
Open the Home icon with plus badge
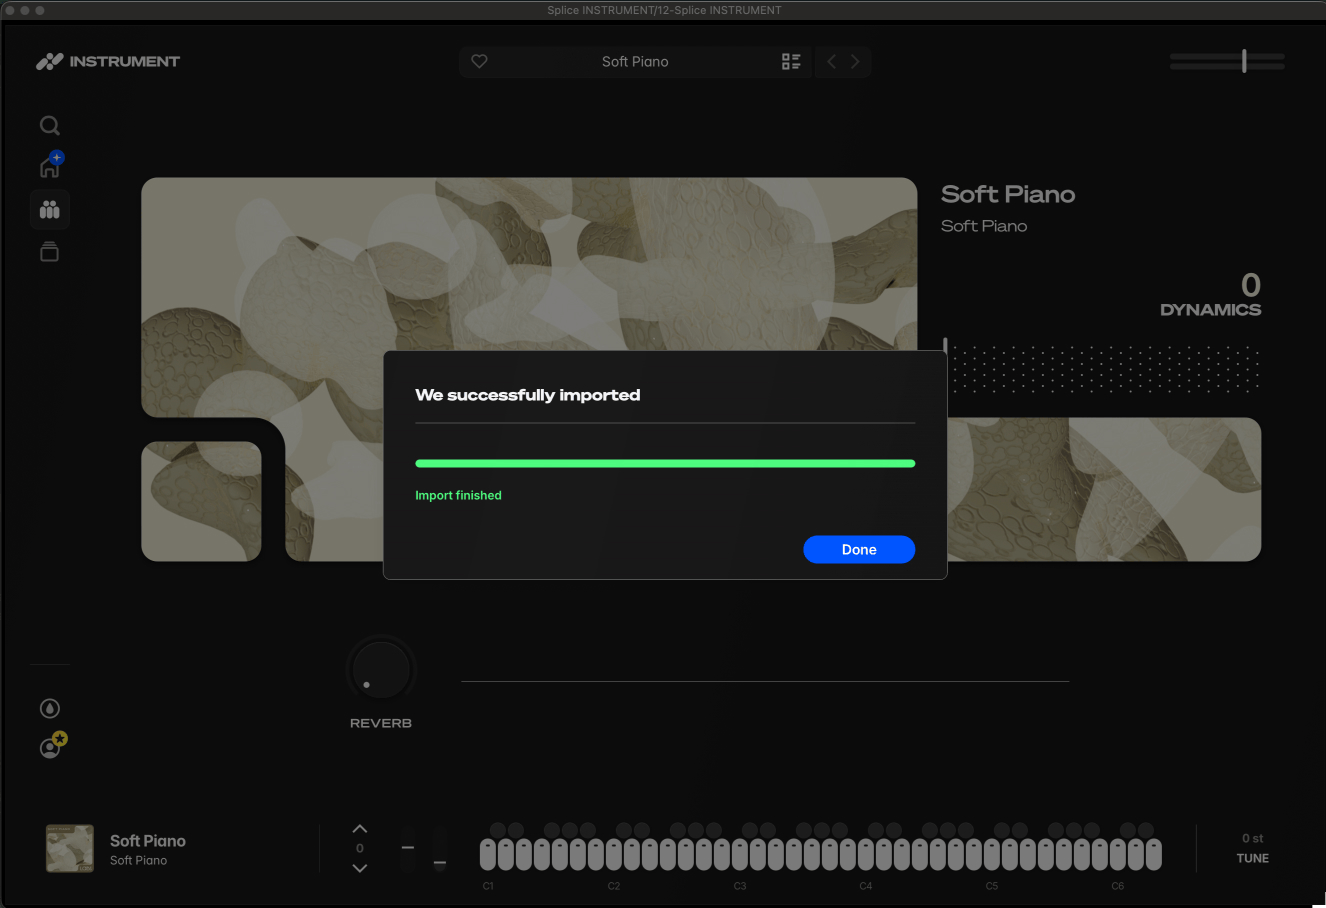point(50,165)
